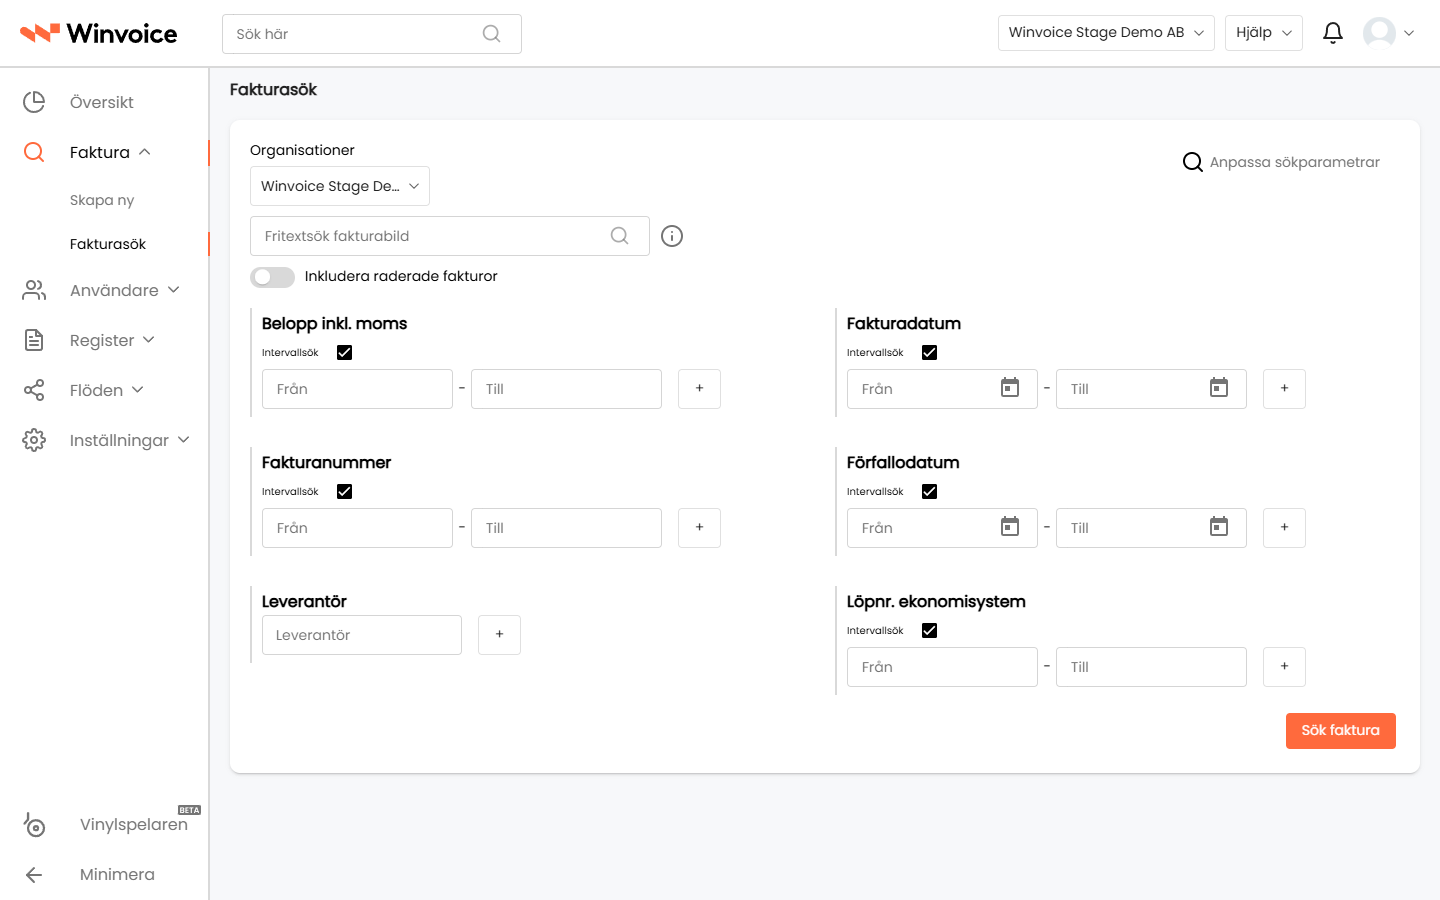Click the Flöden share icon in sidebar
The height and width of the screenshot is (900, 1440).
click(x=34, y=390)
